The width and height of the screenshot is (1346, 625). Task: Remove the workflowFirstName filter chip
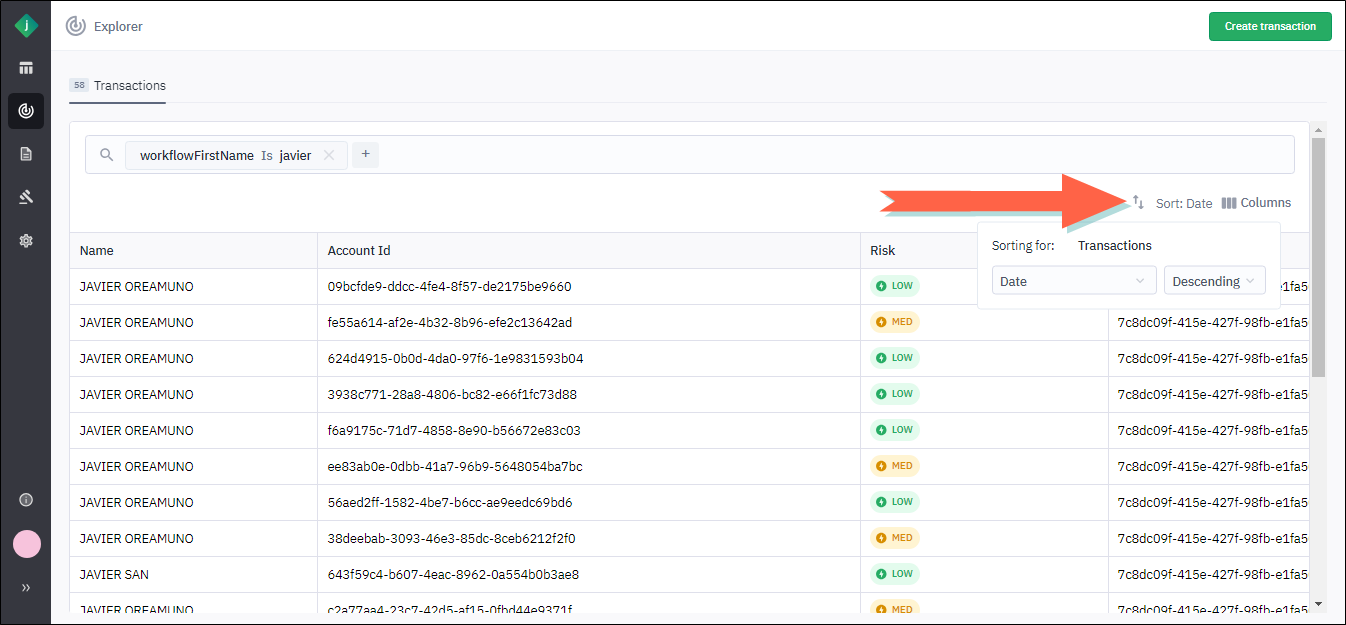(x=329, y=155)
